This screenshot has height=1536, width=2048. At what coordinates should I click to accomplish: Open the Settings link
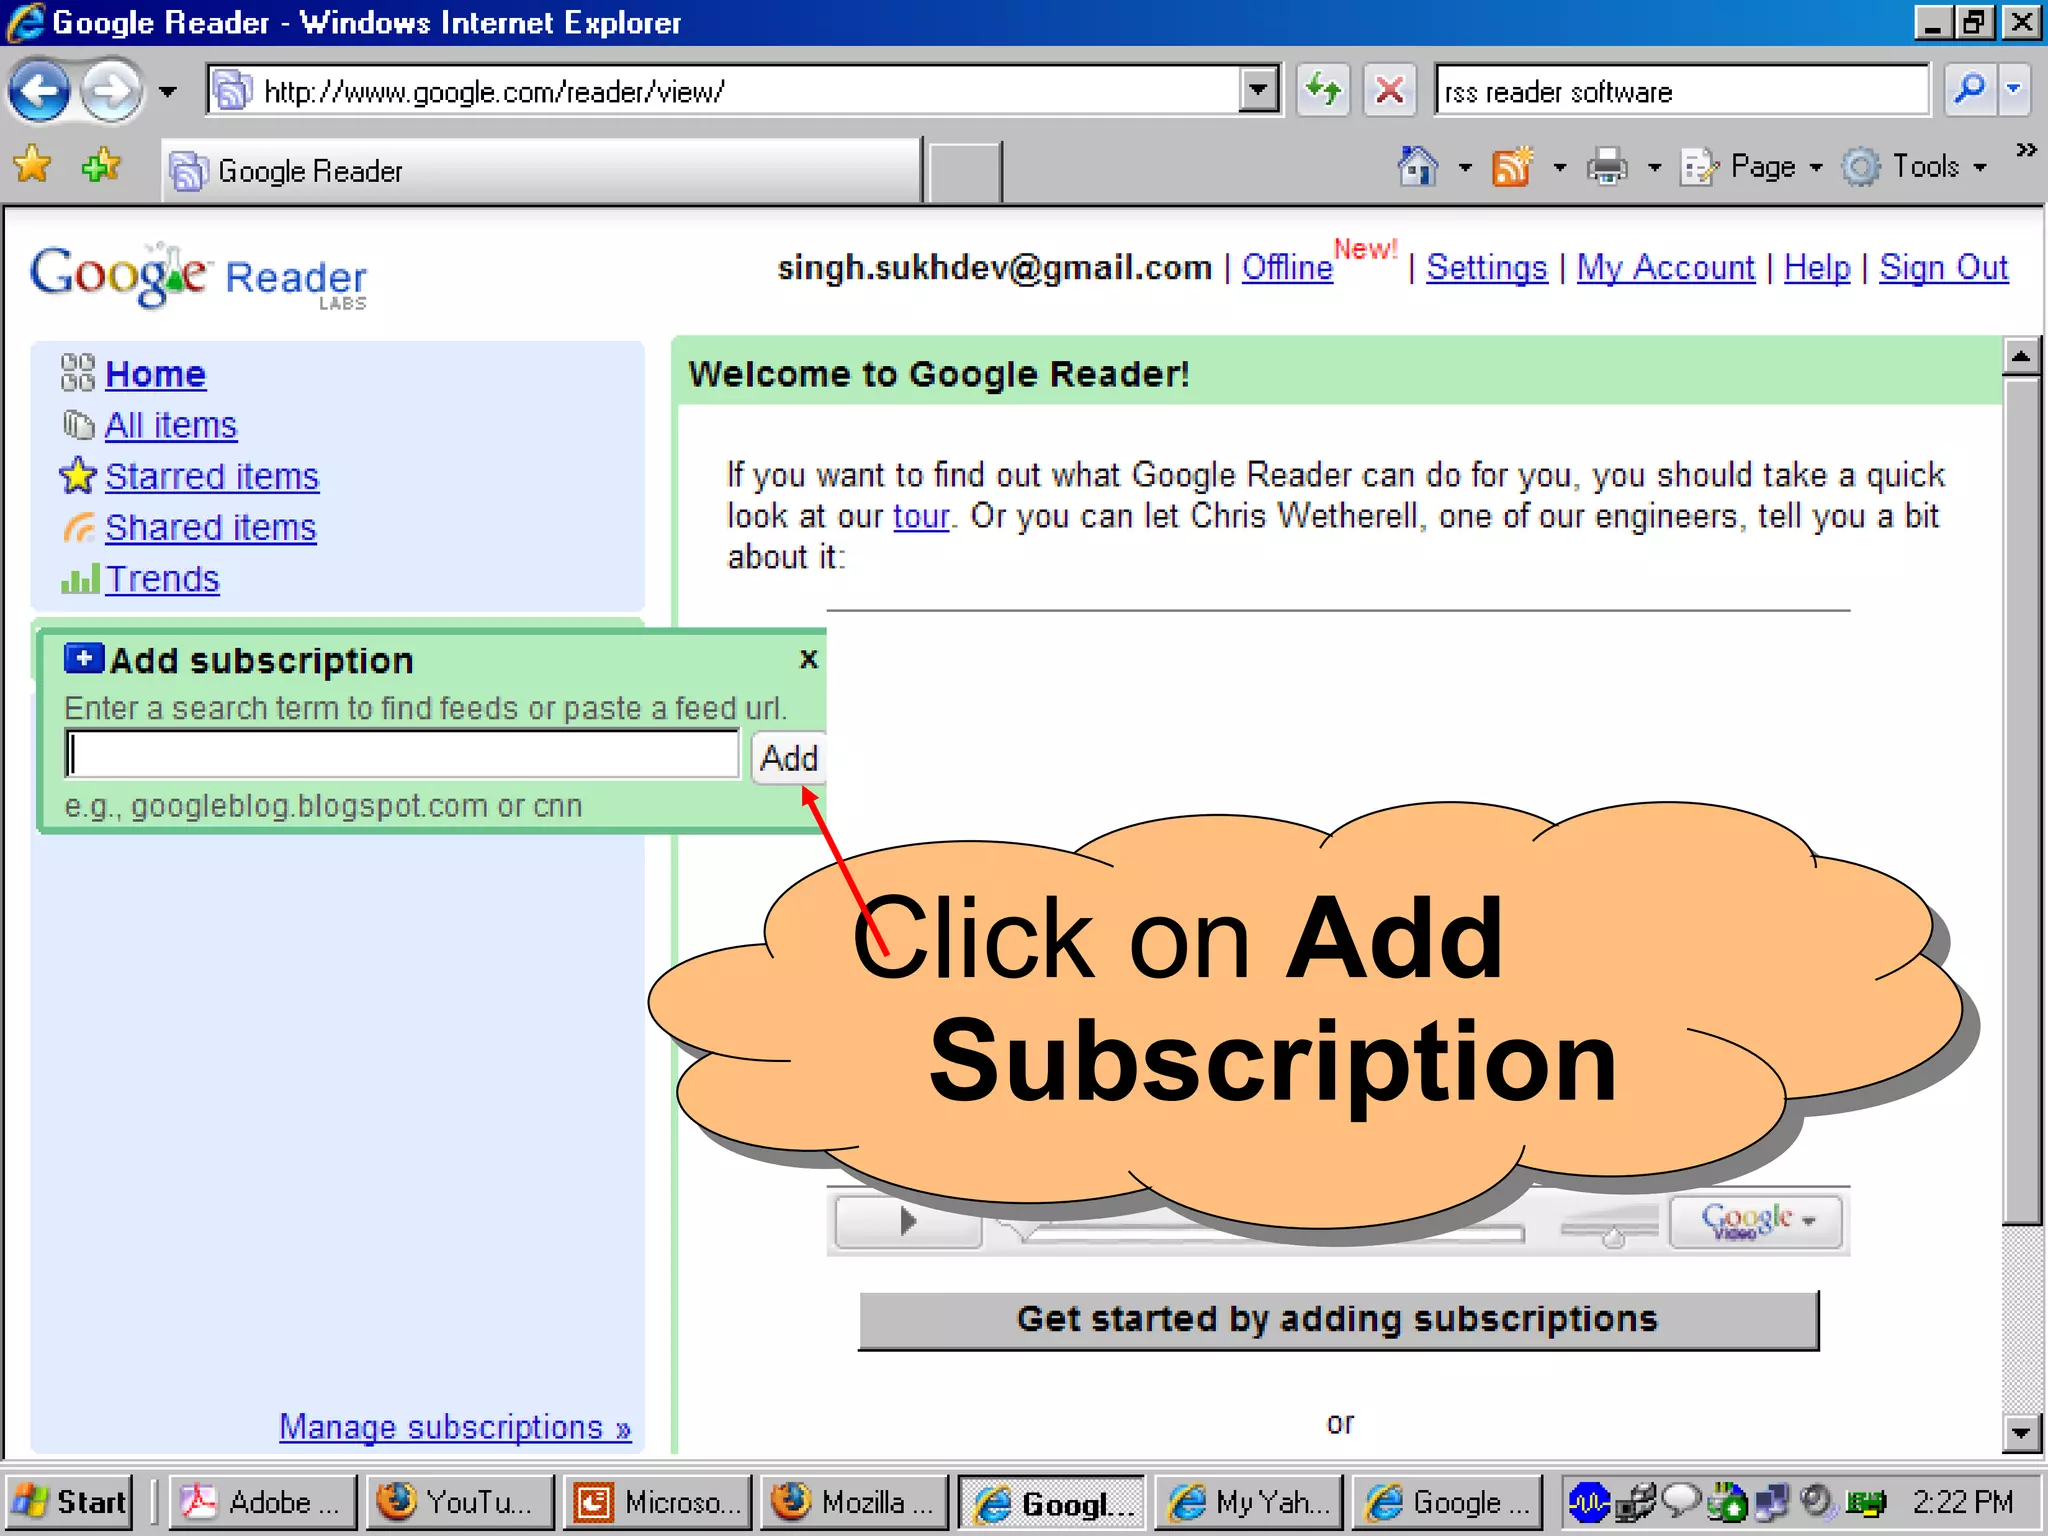coord(1486,267)
